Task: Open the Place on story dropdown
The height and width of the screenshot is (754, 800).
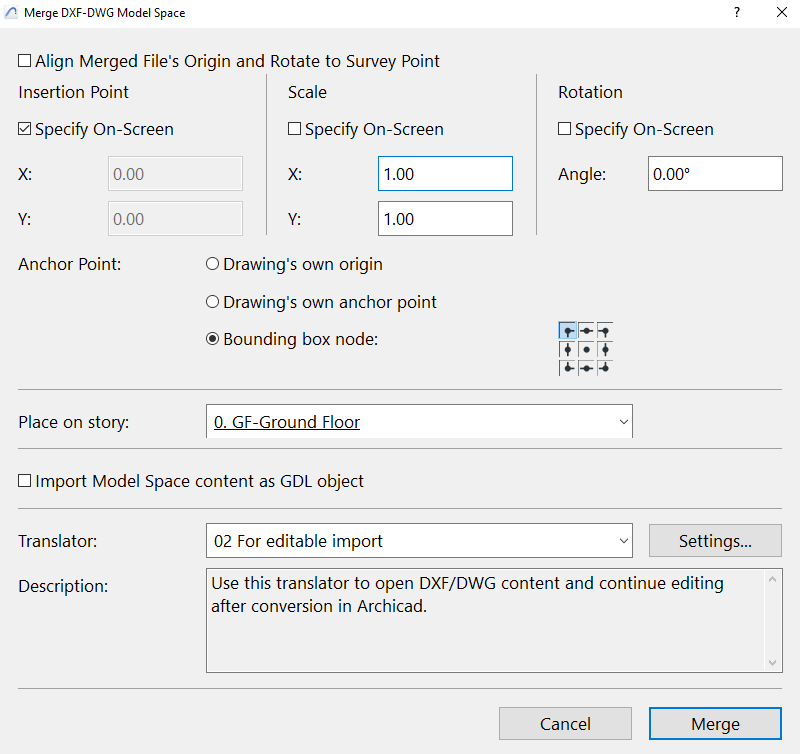Action: tap(419, 421)
